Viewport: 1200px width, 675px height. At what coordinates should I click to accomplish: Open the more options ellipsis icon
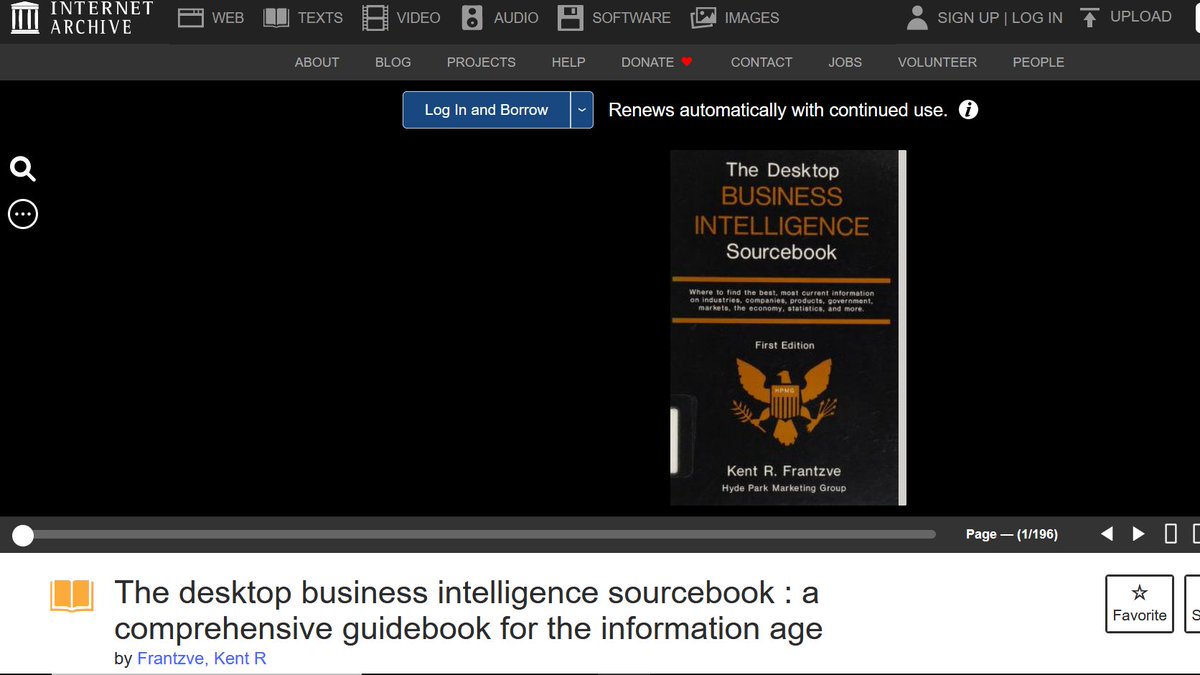[23, 214]
